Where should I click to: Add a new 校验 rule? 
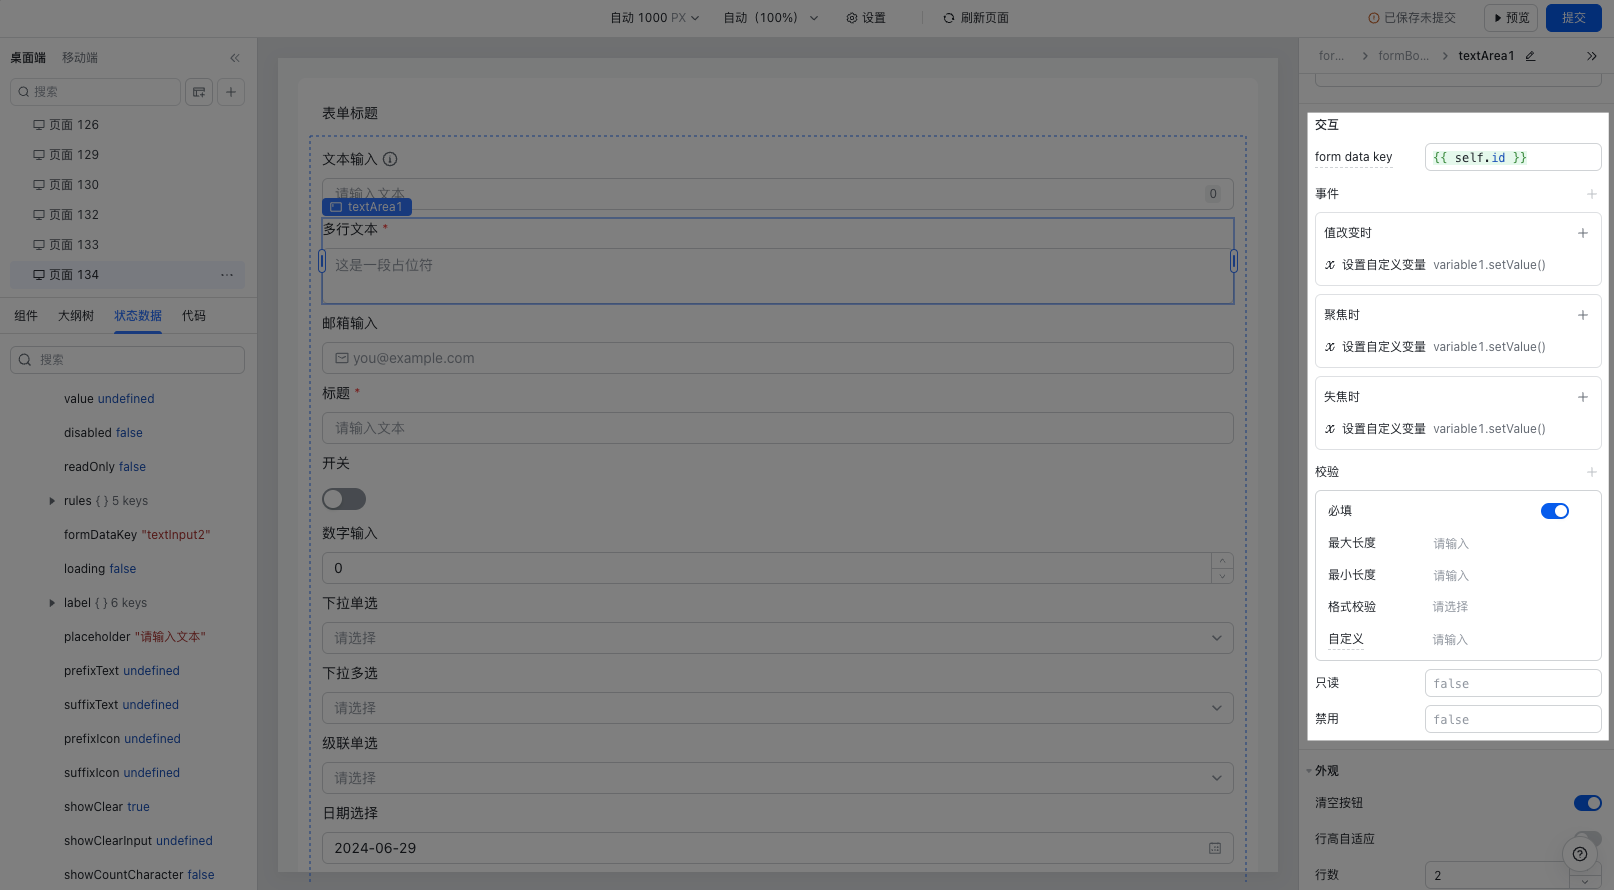[x=1592, y=472]
